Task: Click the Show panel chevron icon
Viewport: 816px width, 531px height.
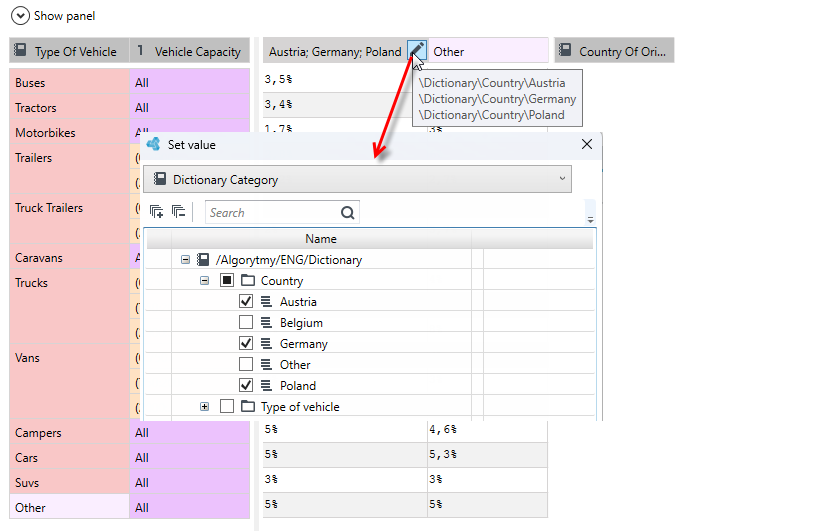Action: coord(20,16)
